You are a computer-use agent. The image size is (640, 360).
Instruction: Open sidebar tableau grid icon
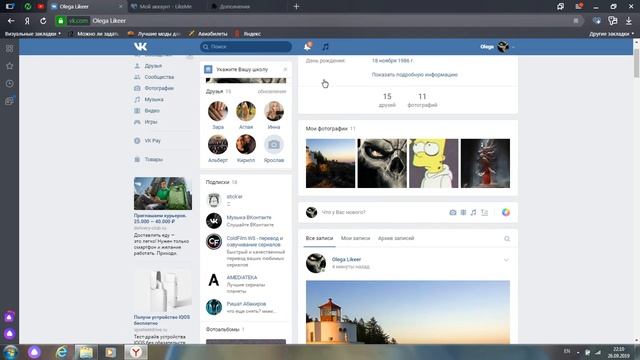(x=10, y=49)
